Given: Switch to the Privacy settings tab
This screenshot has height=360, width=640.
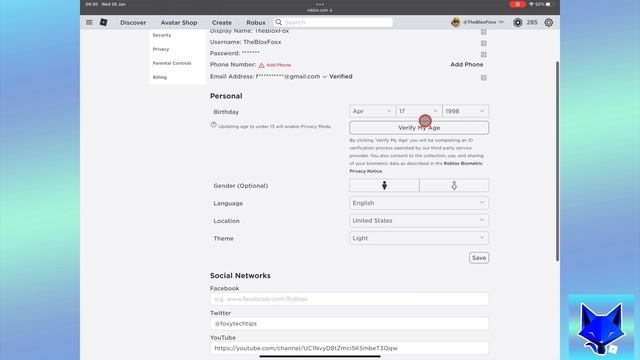Looking at the screenshot, I should (161, 49).
